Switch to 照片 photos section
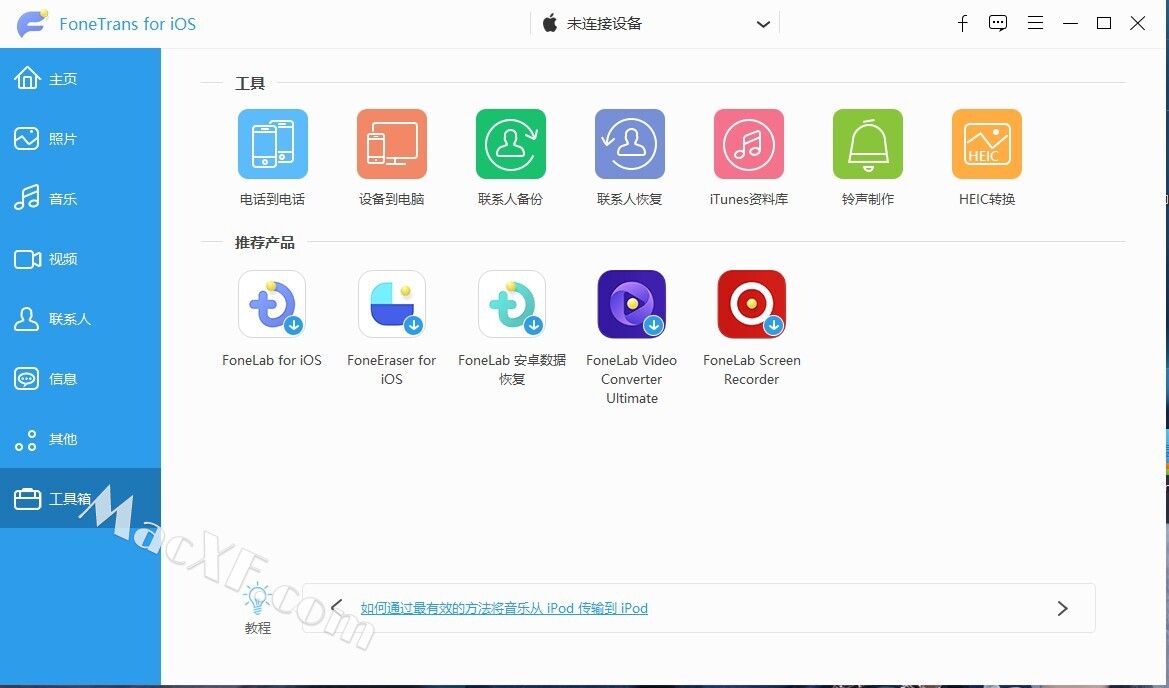This screenshot has width=1169, height=688. [81, 139]
